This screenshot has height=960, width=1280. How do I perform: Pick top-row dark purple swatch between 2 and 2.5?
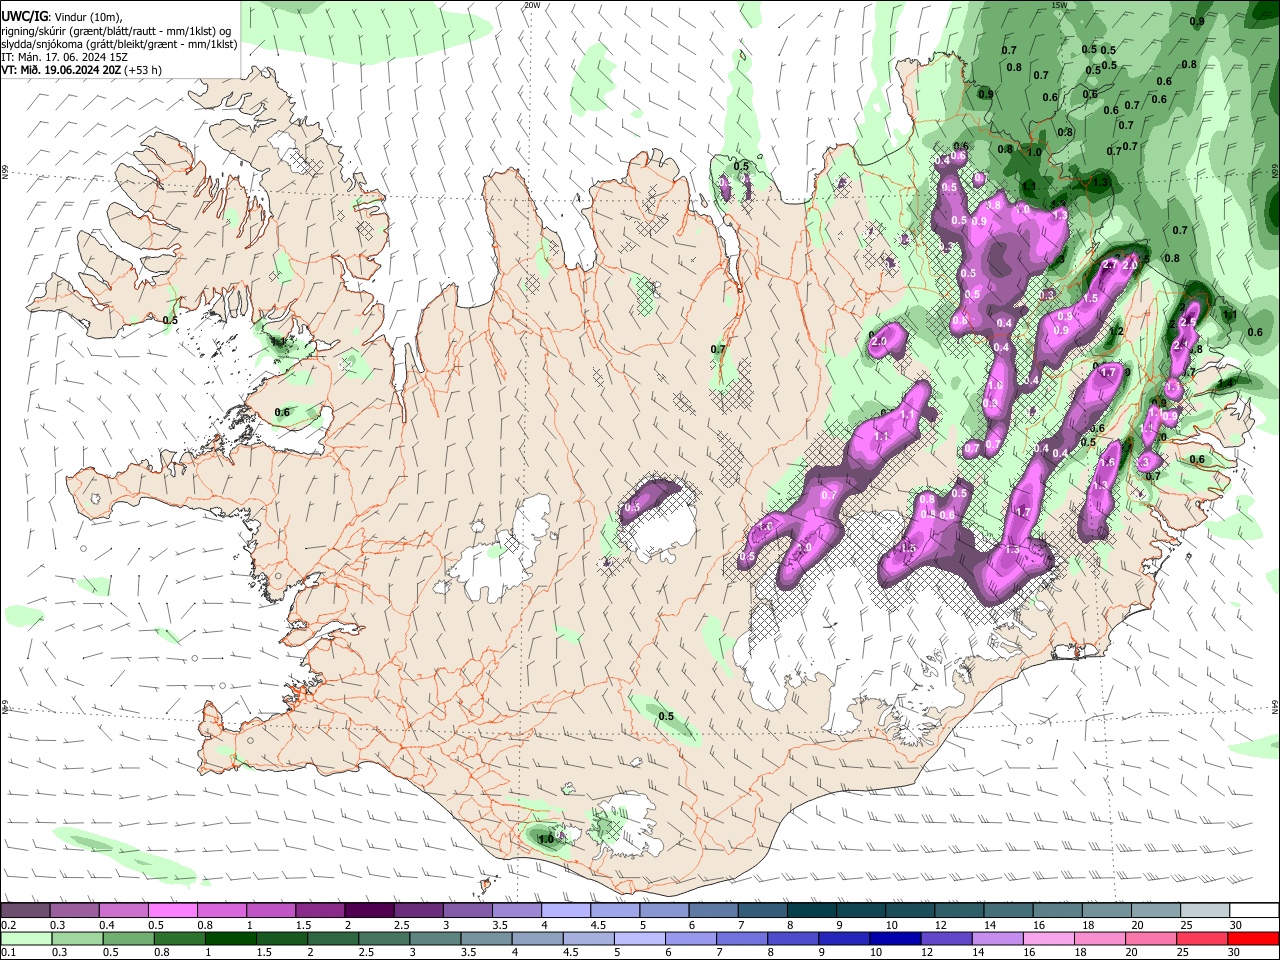(368, 911)
